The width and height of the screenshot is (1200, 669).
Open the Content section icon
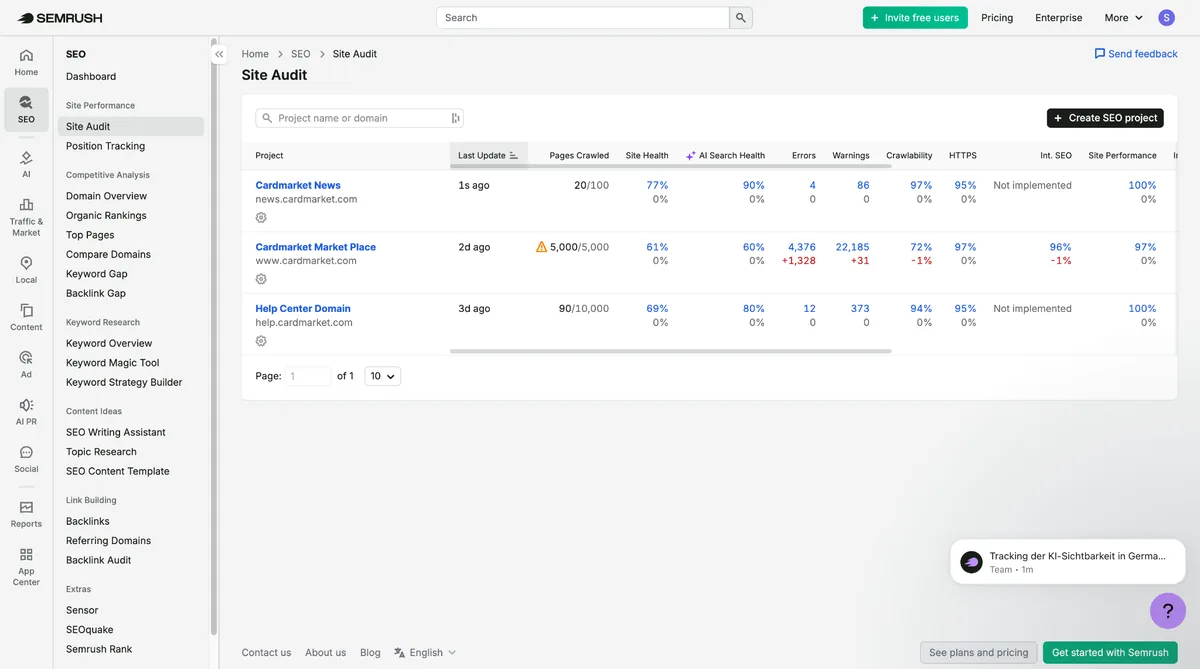(x=26, y=318)
